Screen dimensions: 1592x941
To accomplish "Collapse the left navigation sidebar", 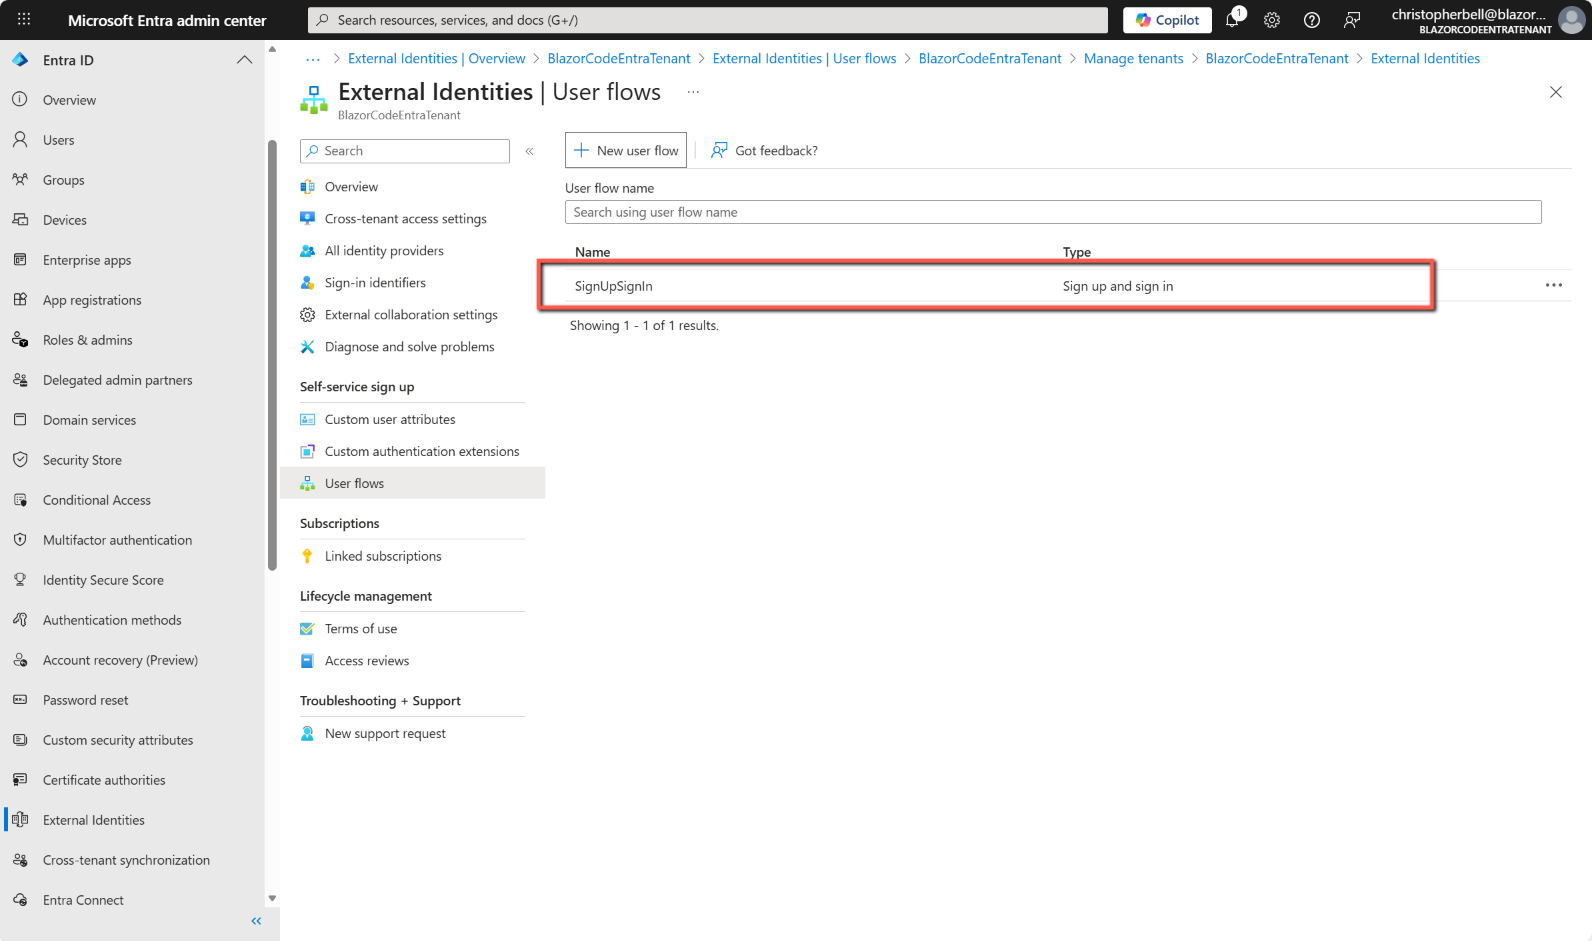I will 256,921.
